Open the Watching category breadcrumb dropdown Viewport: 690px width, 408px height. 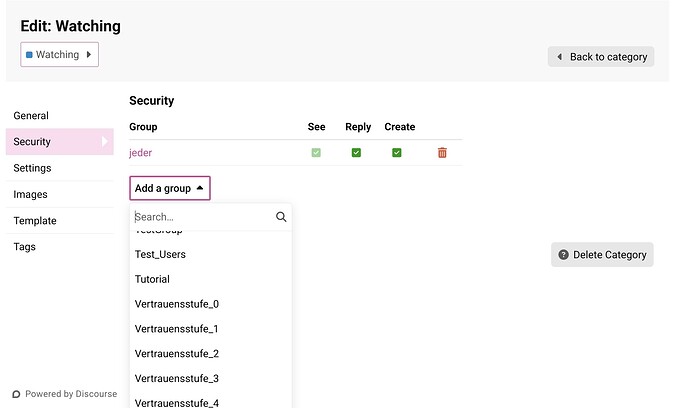59,55
